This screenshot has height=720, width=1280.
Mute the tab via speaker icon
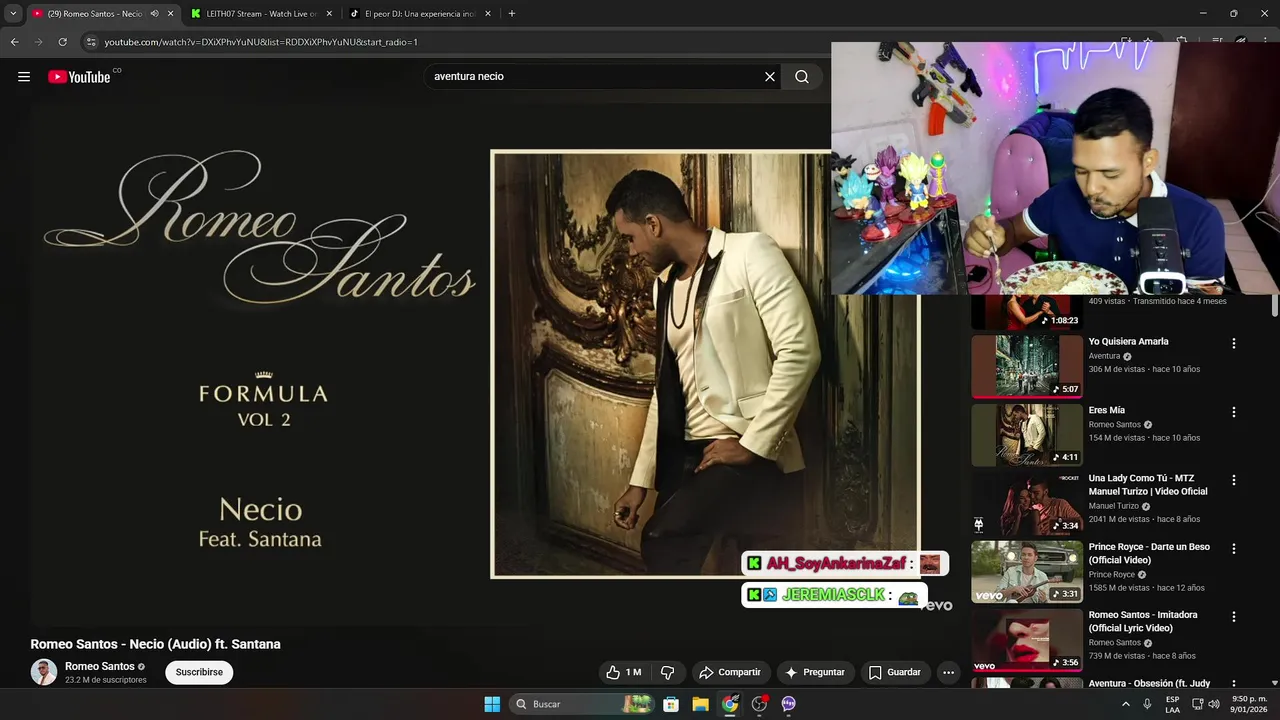(x=154, y=14)
